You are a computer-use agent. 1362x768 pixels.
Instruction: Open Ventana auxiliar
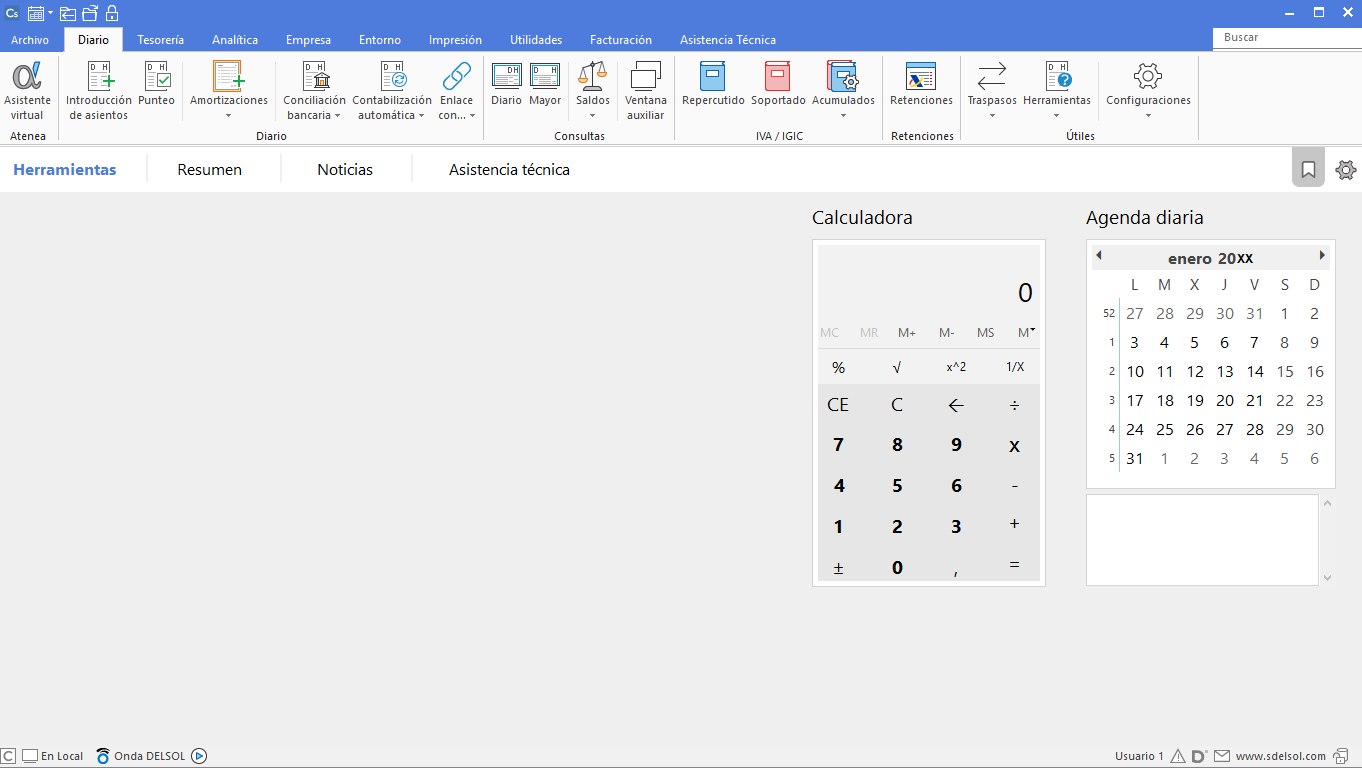[646, 91]
